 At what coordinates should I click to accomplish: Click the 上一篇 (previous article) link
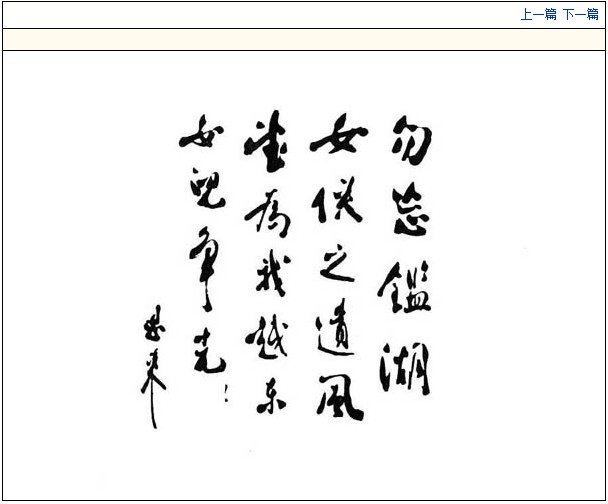tap(538, 14)
